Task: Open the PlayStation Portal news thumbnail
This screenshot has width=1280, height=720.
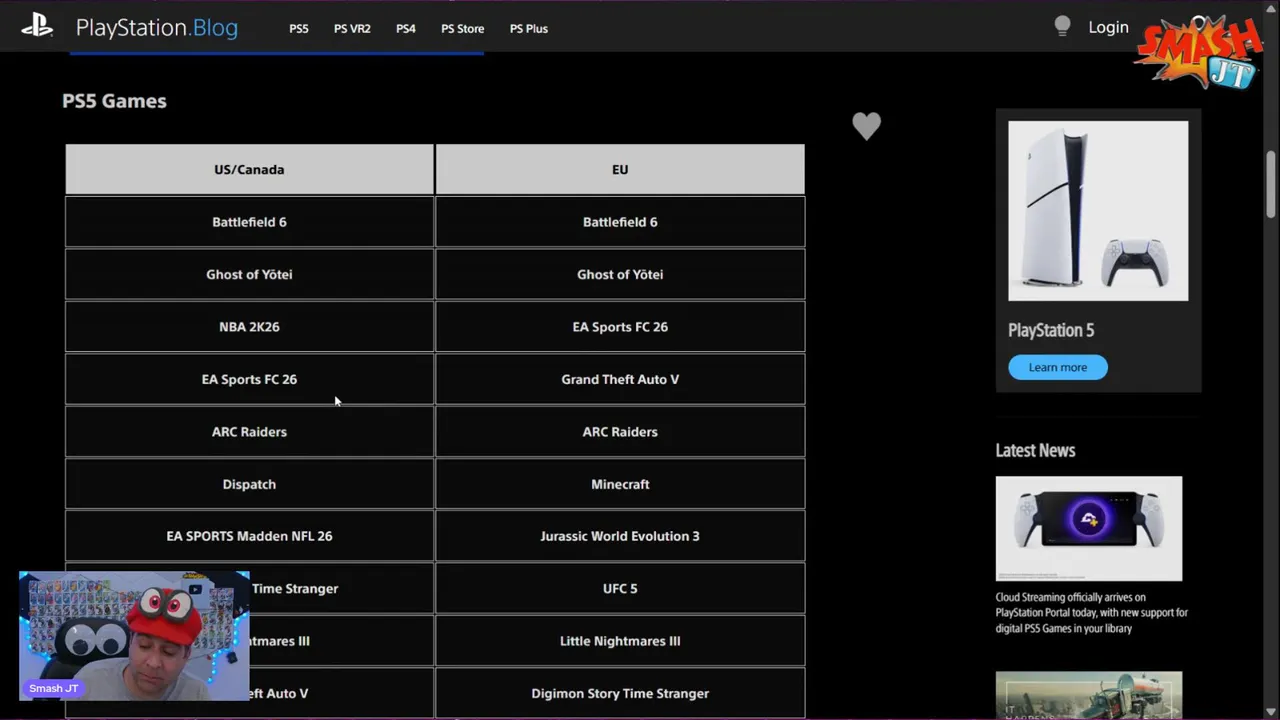Action: click(x=1089, y=528)
